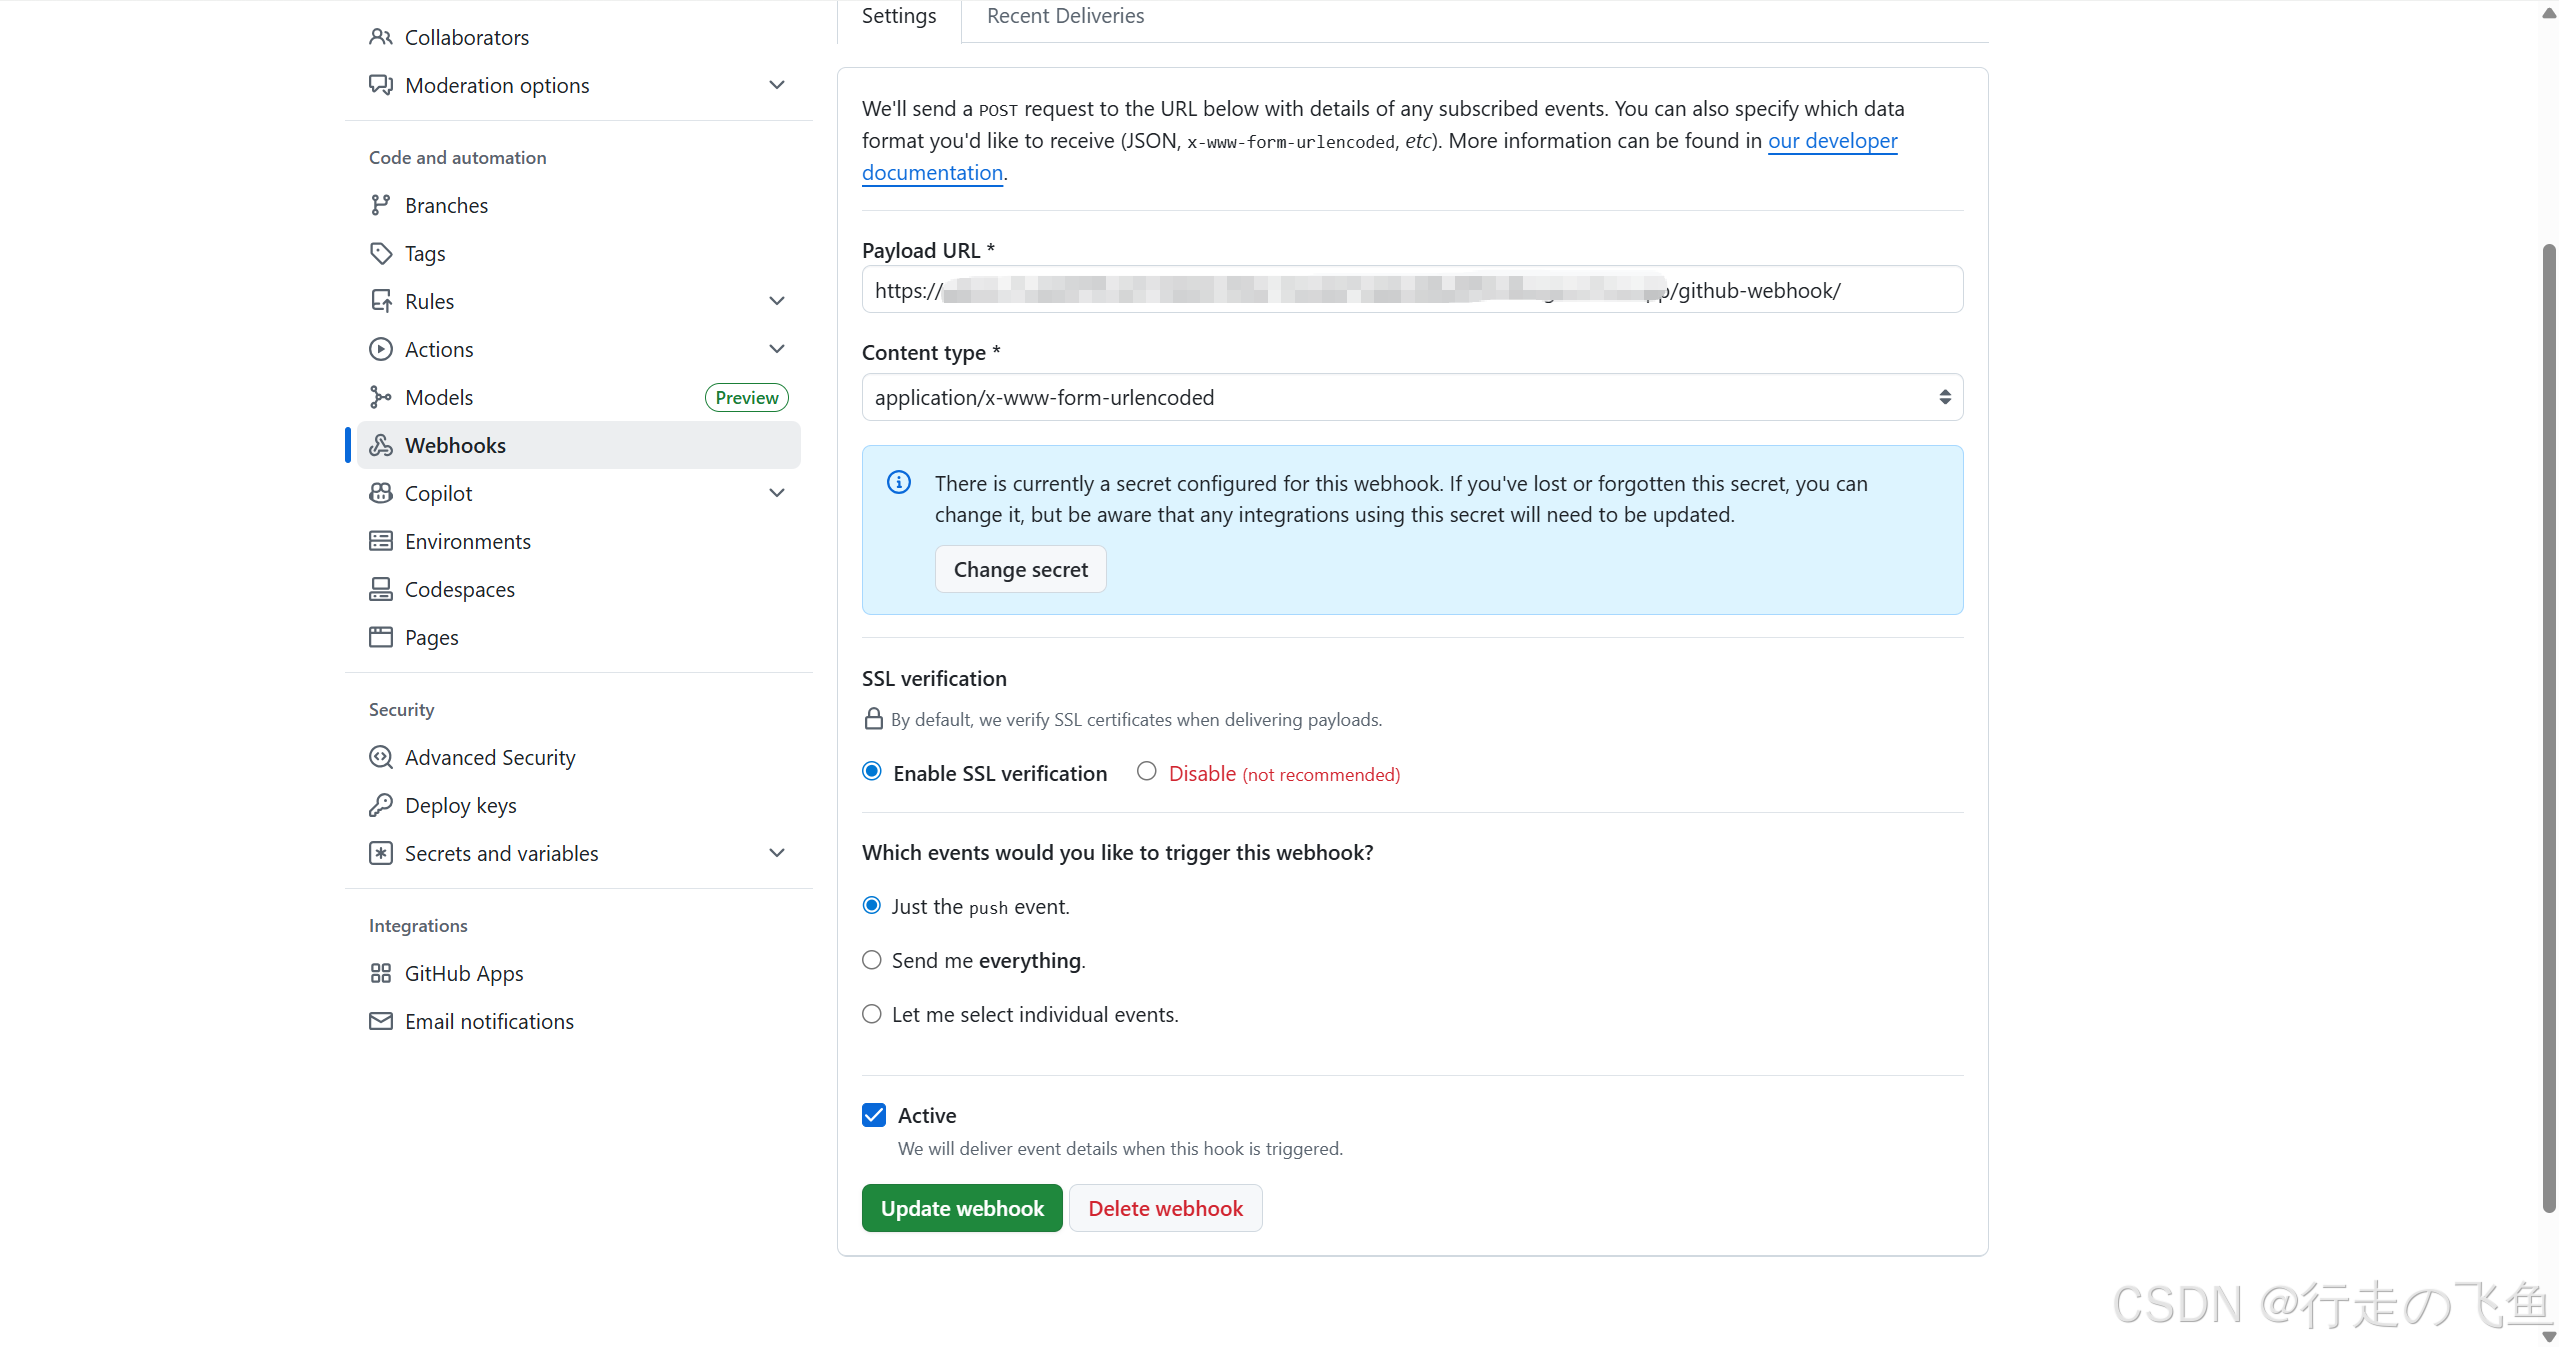This screenshot has width=2559, height=1347.
Task: Click into the Payload URL field
Action: click(1412, 290)
